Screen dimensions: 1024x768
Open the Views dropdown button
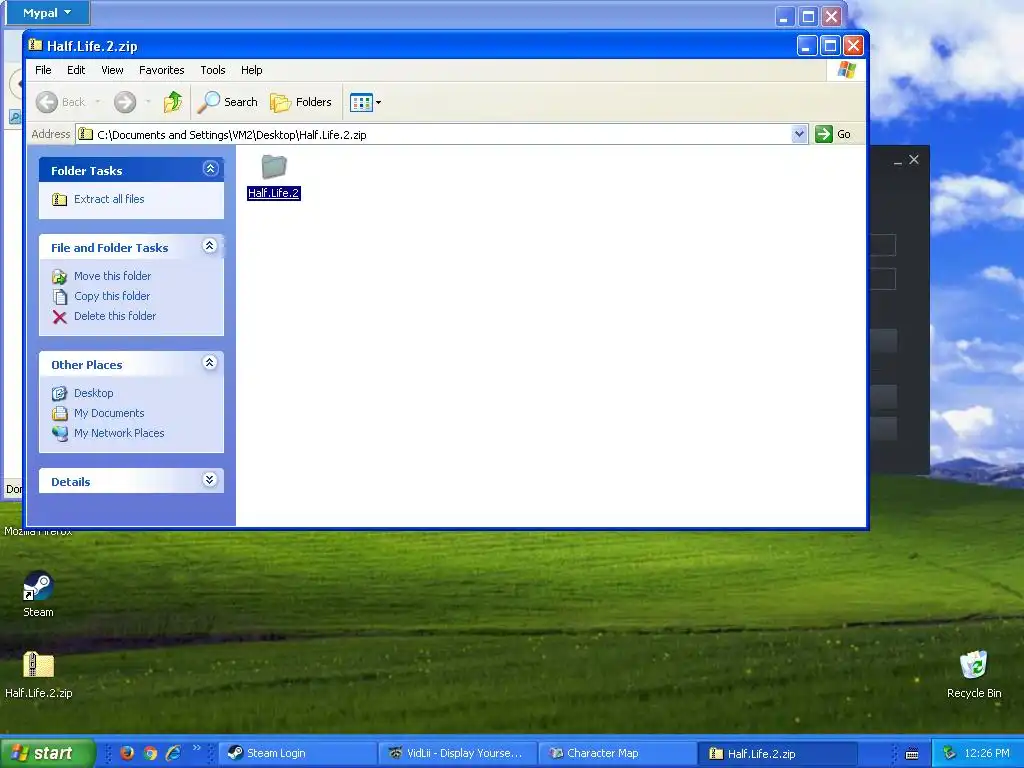[365, 102]
